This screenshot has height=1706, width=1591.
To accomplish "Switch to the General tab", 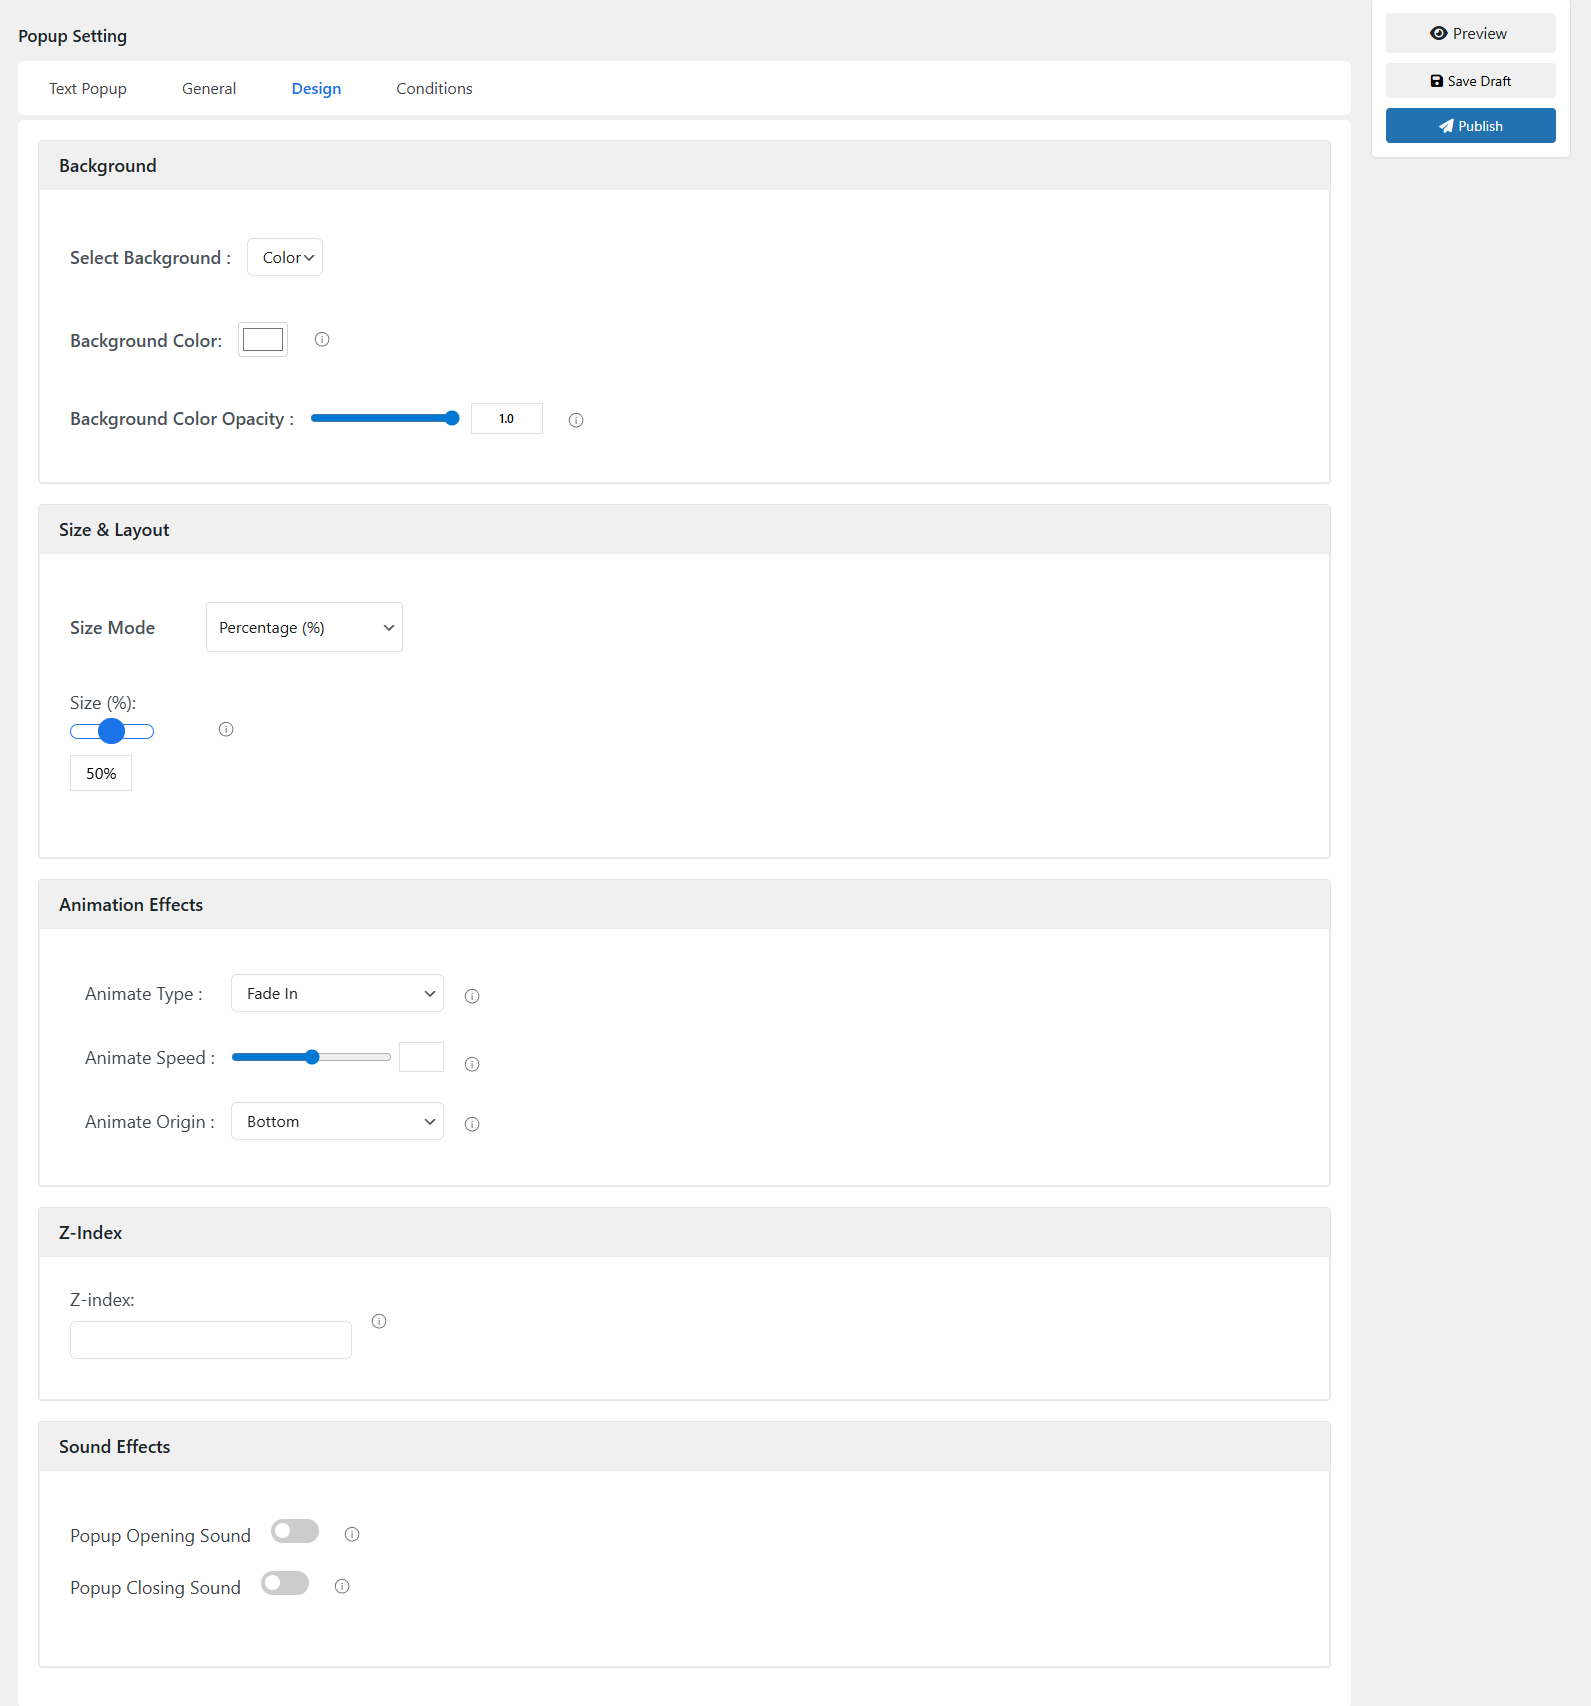I will (x=209, y=88).
